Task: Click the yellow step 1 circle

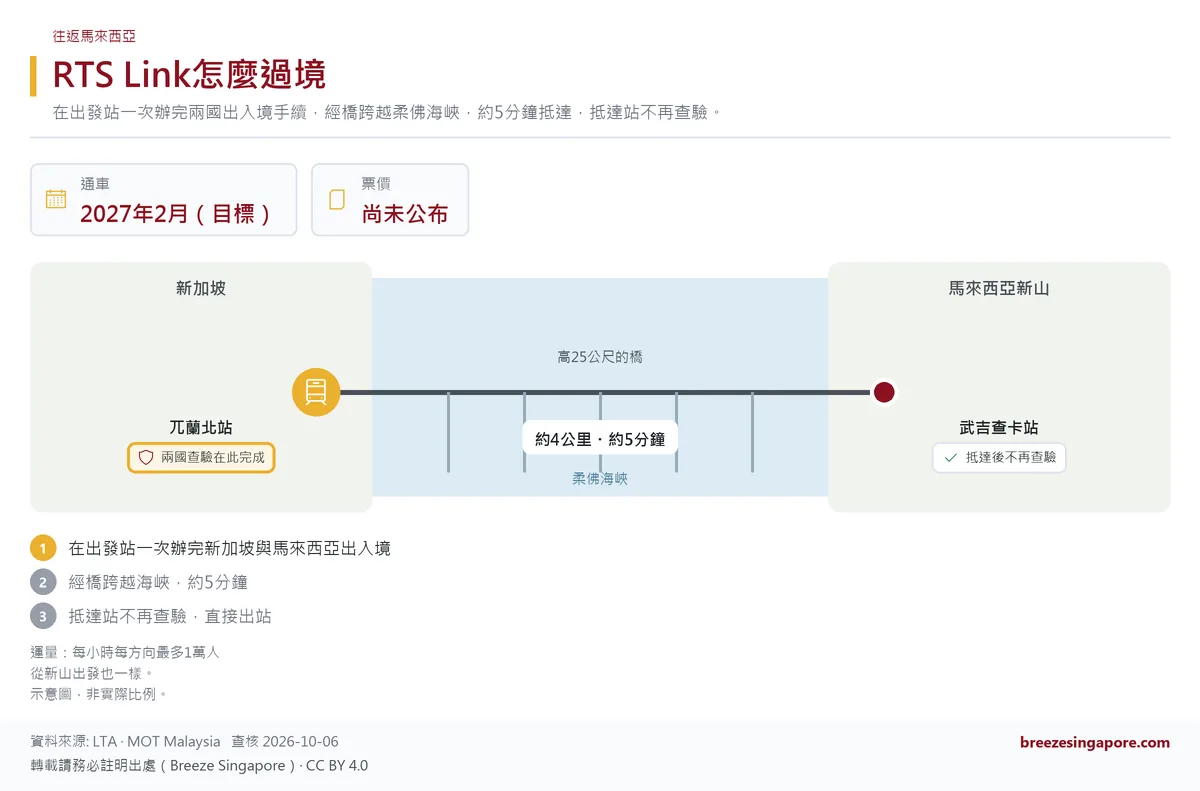Action: 43,548
